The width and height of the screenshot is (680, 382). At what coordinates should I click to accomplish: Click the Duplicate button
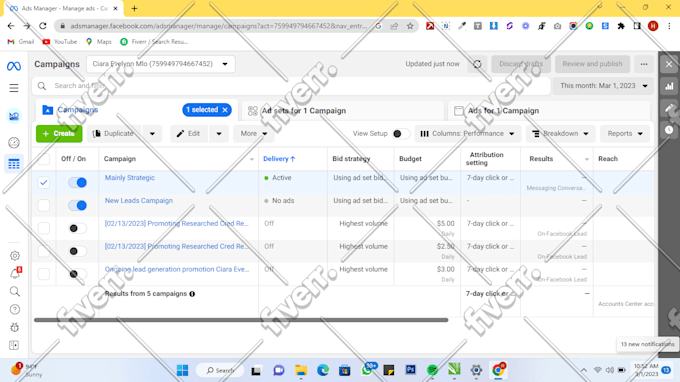tap(115, 134)
